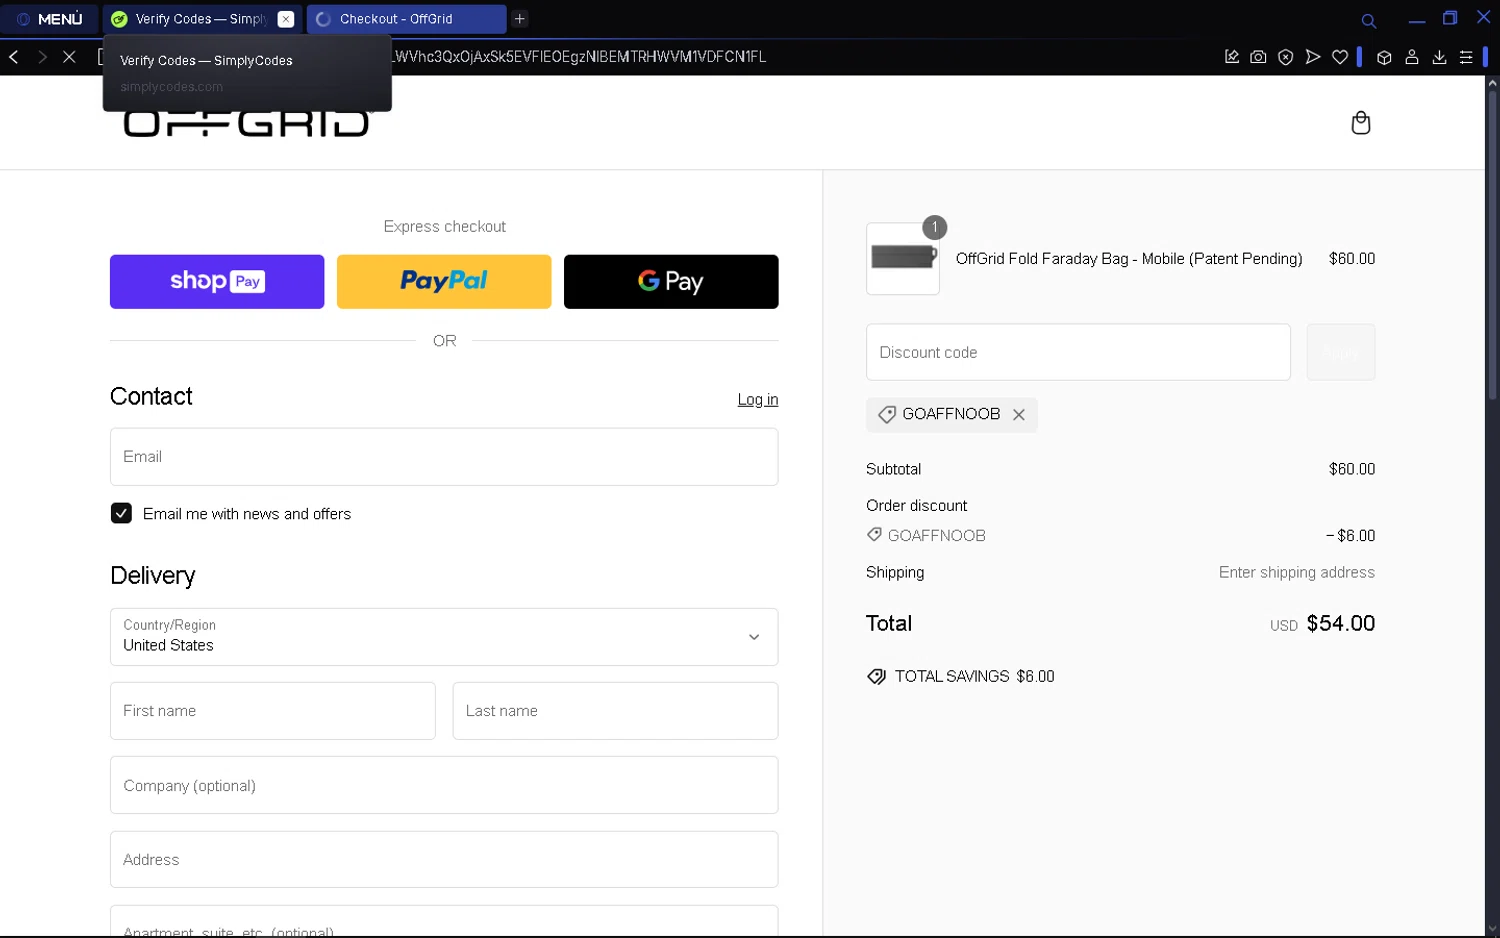Go forward to the next page
This screenshot has height=938, width=1500.
[42, 57]
